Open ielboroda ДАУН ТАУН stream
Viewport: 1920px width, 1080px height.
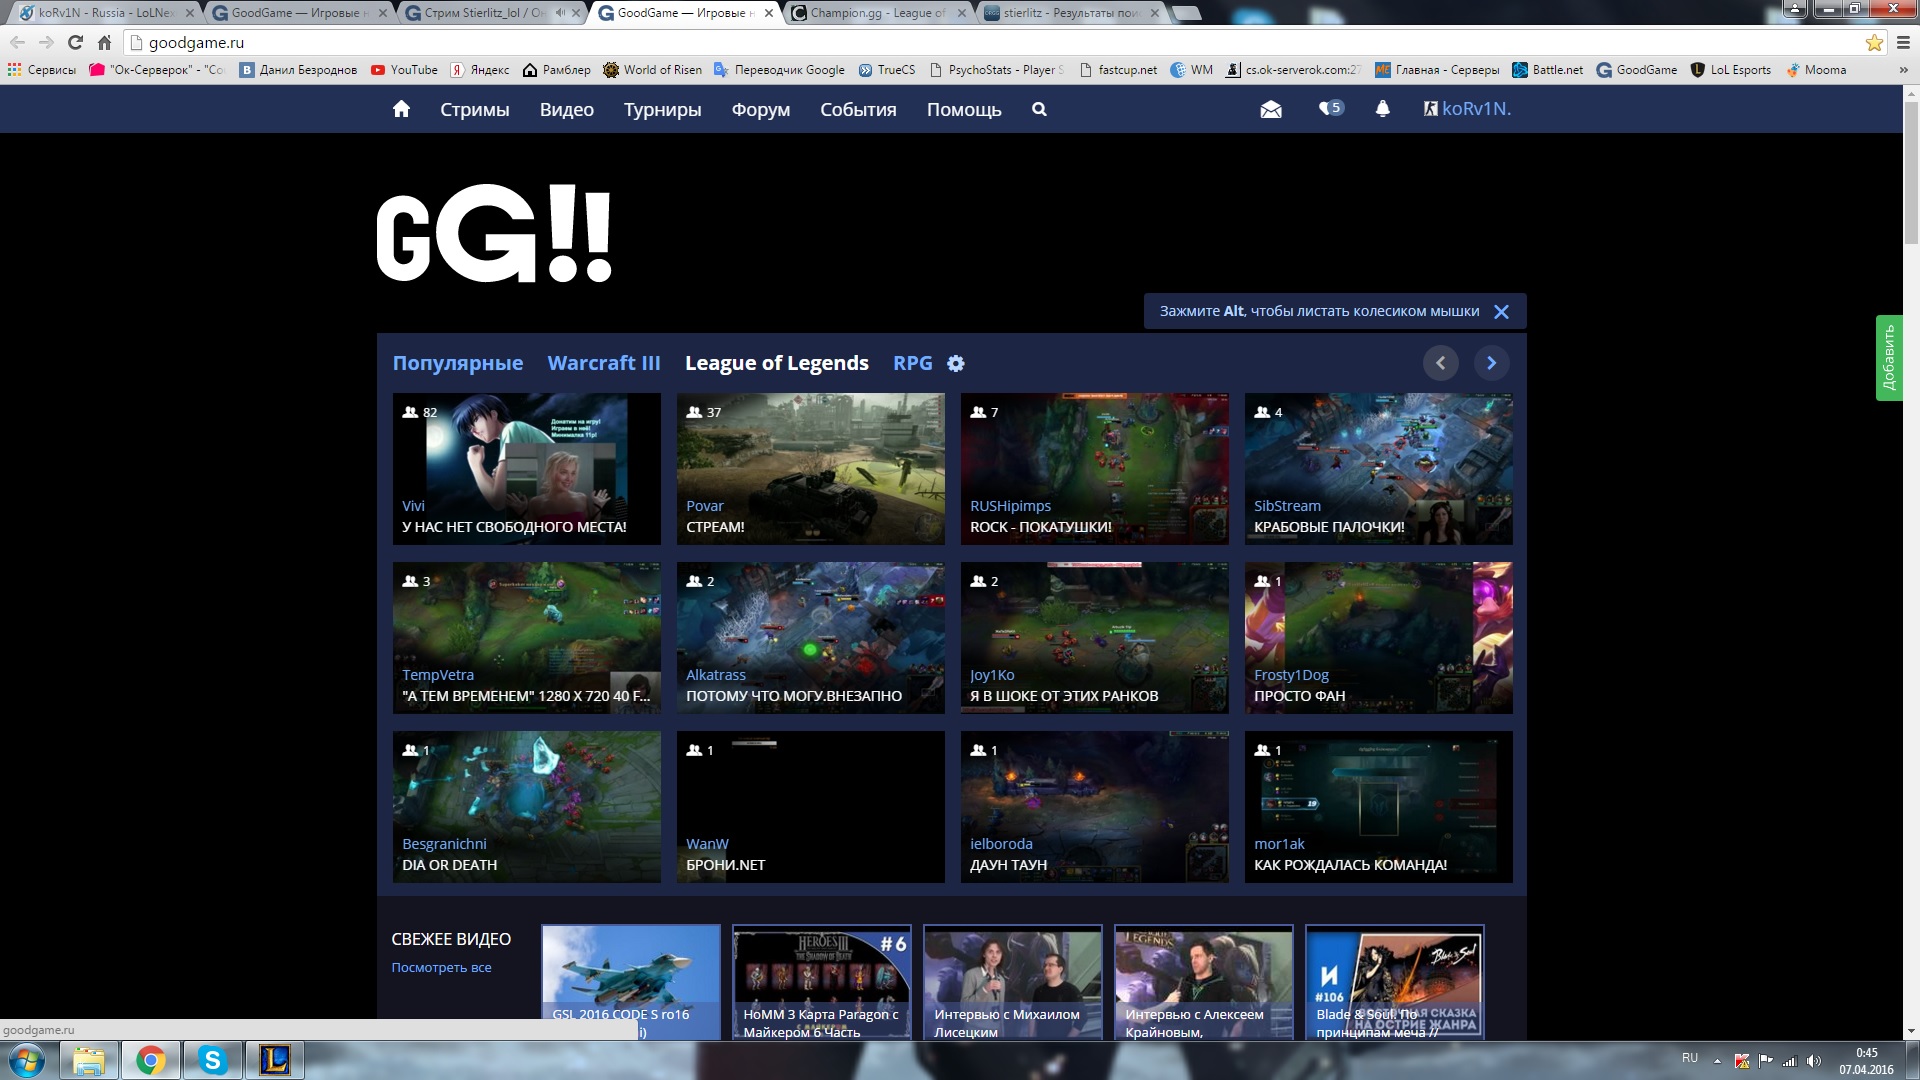coord(1094,807)
